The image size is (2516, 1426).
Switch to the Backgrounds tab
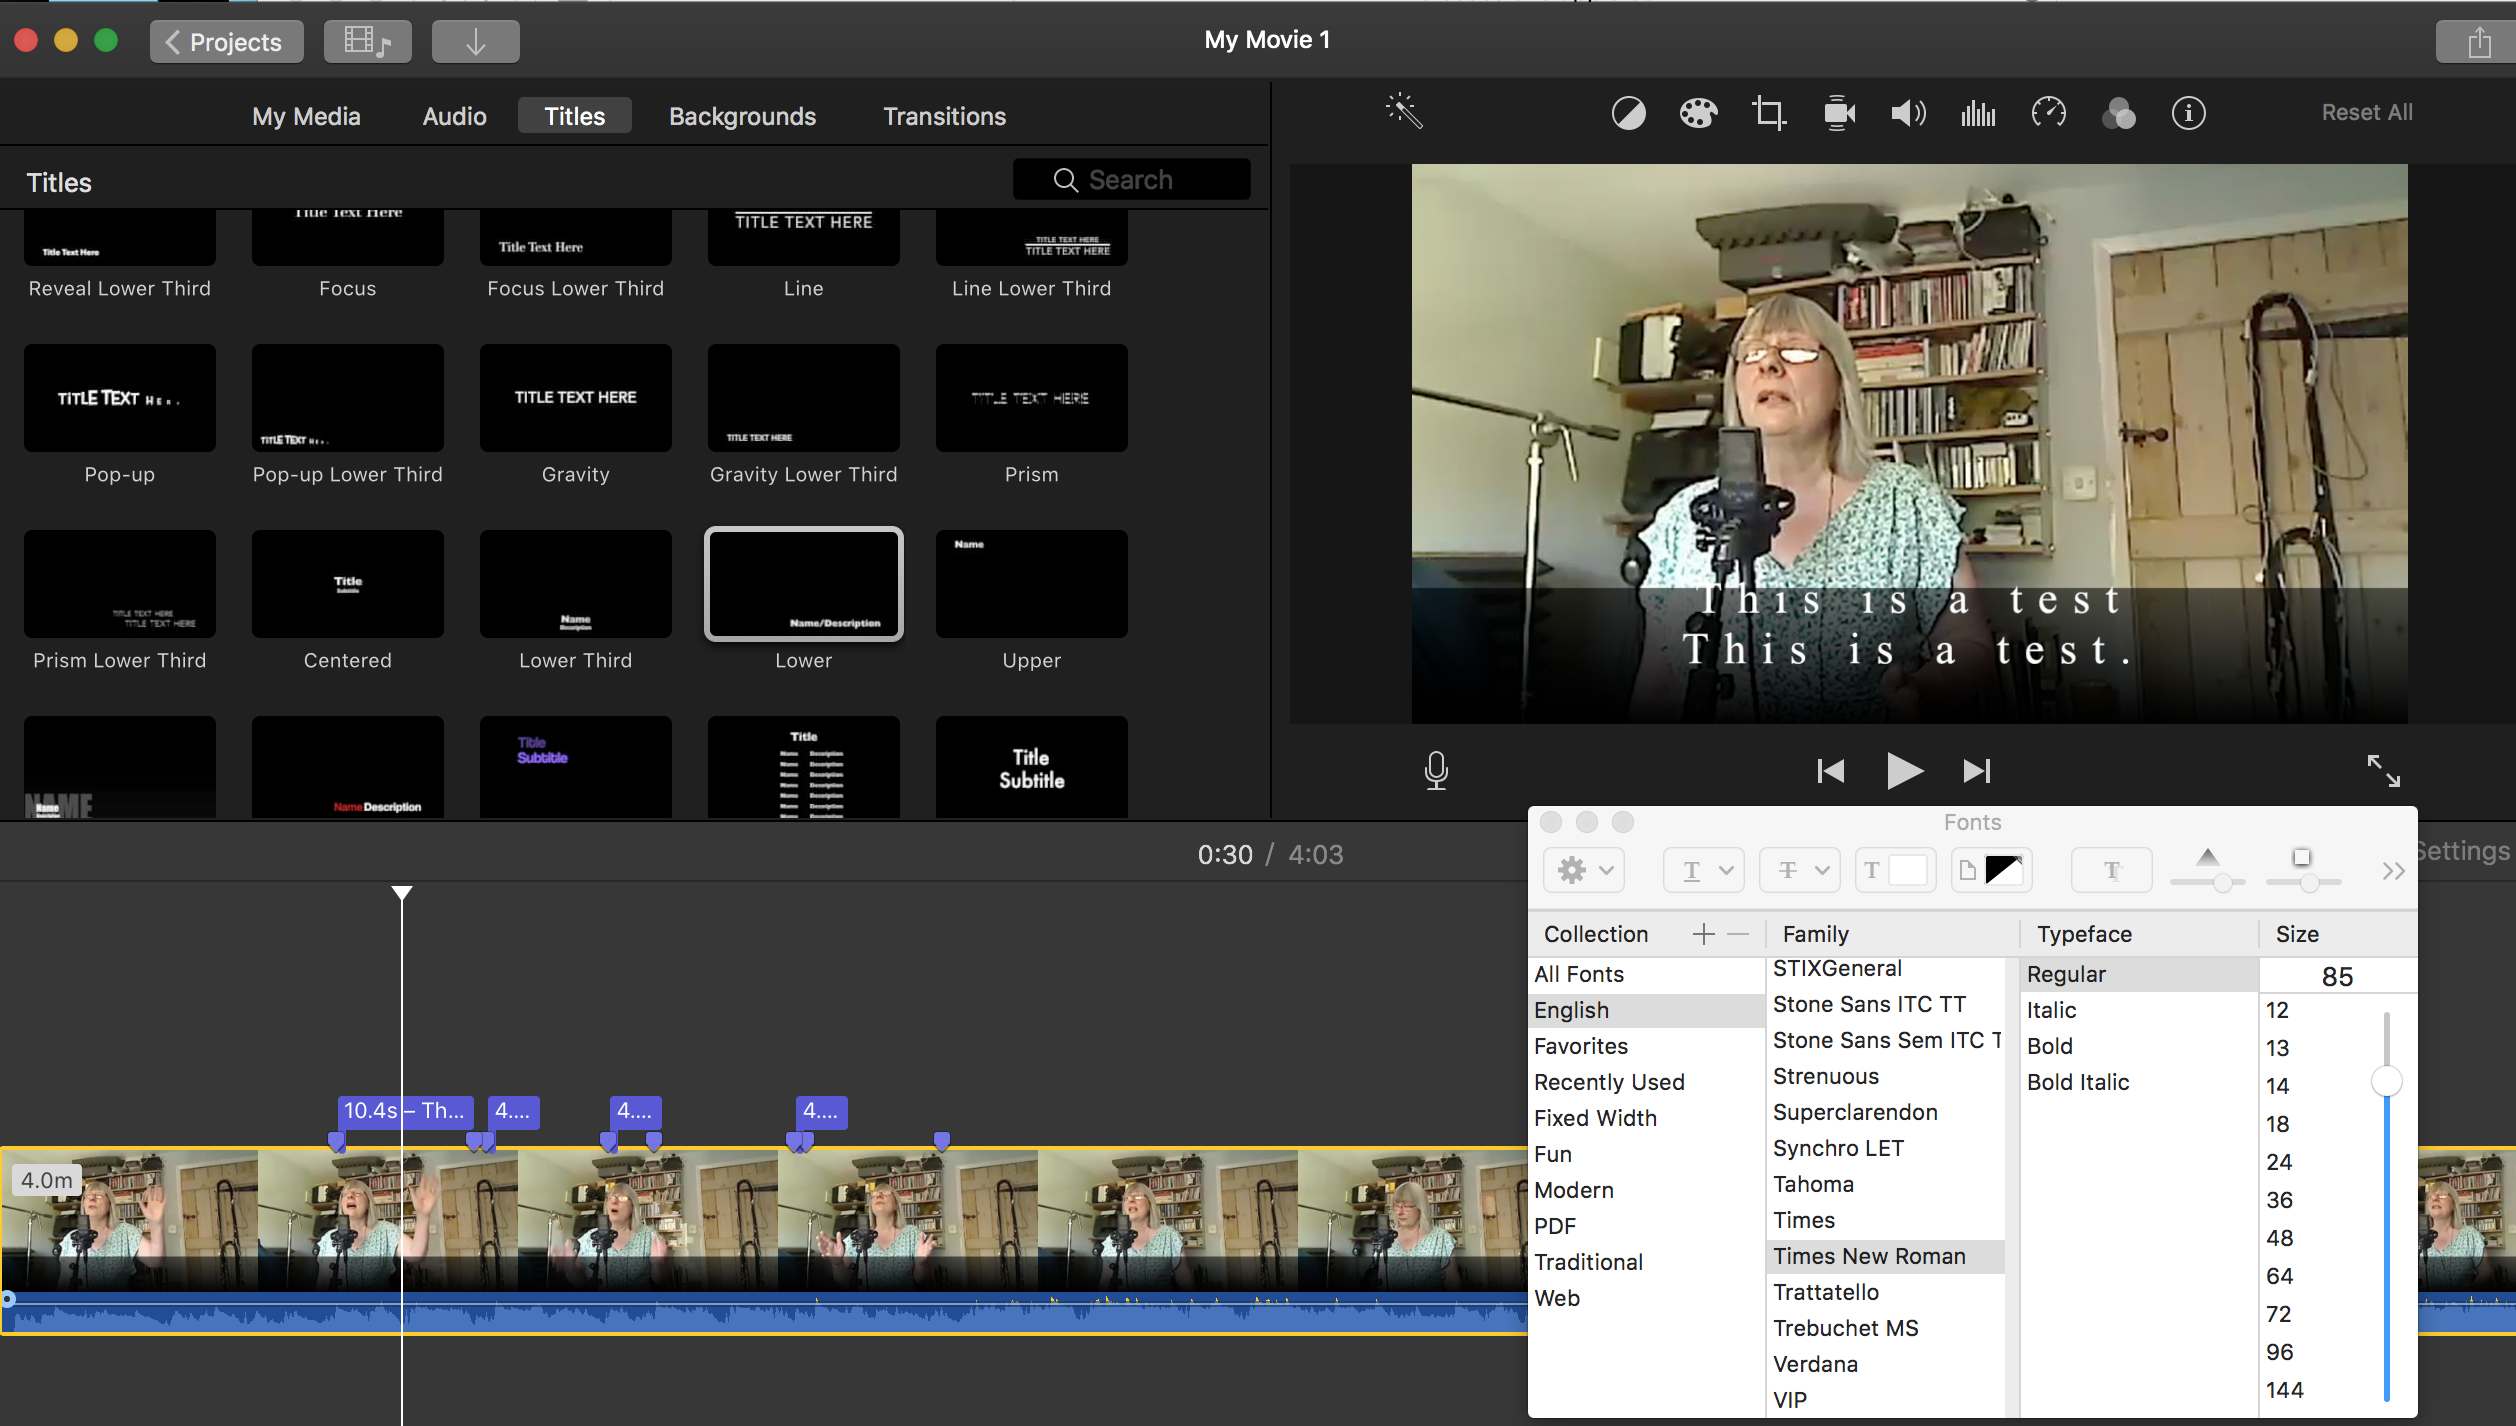[742, 116]
